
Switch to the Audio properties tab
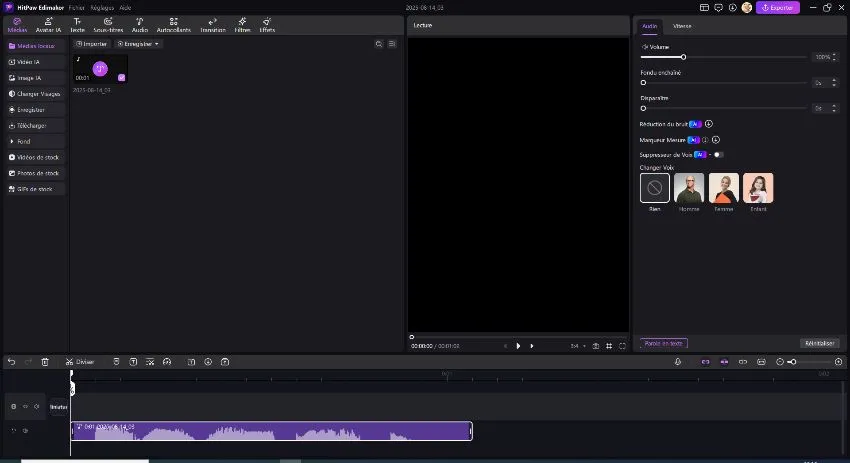pos(649,26)
